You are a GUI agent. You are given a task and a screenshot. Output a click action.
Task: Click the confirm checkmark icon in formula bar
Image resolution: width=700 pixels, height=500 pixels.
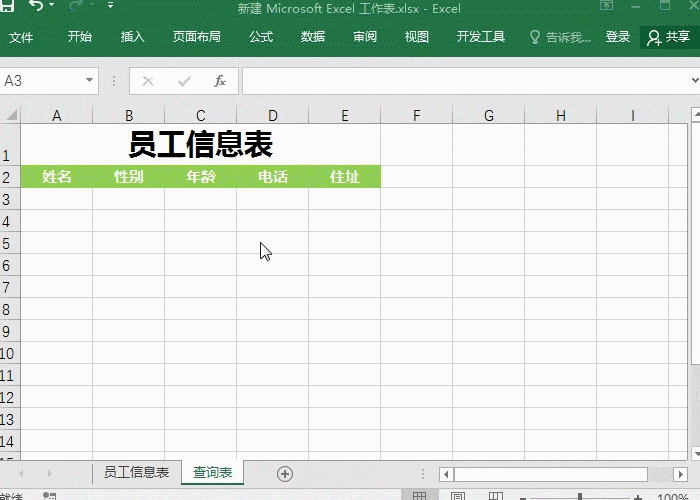184,81
